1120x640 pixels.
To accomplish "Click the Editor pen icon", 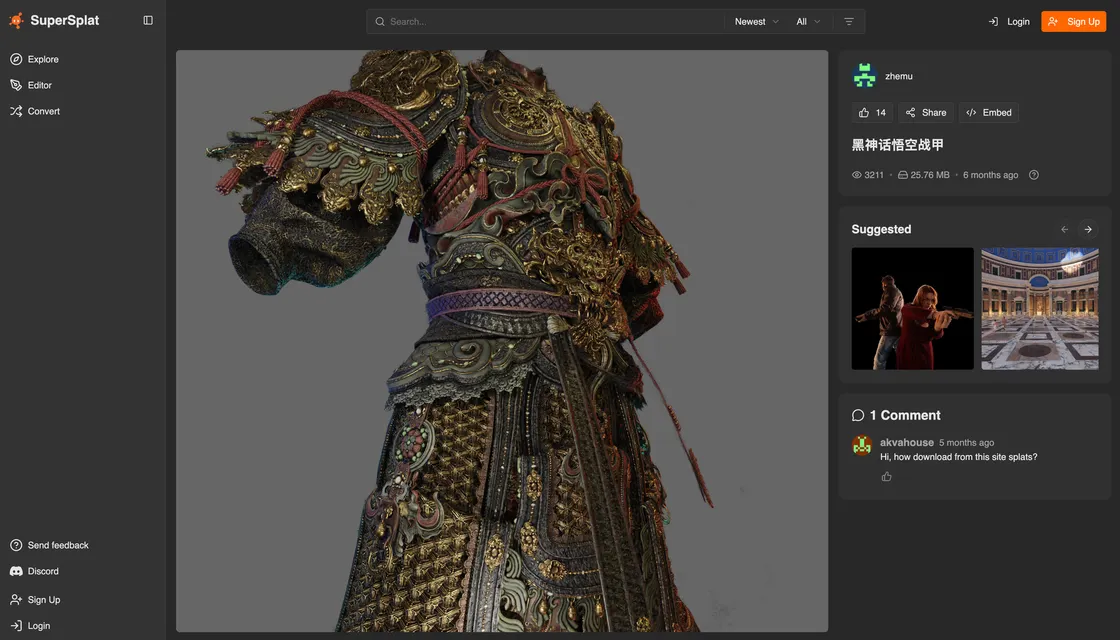I will coord(16,85).
